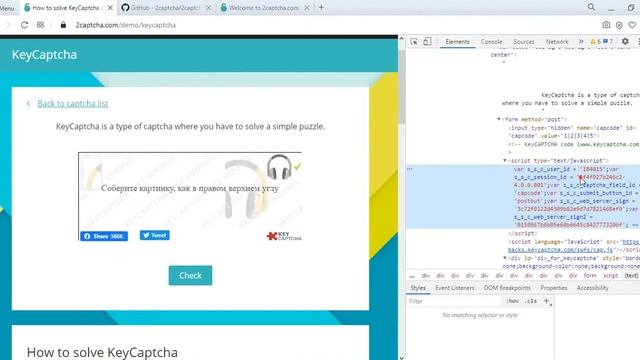Image resolution: width=640 pixels, height=360 pixels.
Task: Add new style rule plus icon
Action: [x=547, y=301]
